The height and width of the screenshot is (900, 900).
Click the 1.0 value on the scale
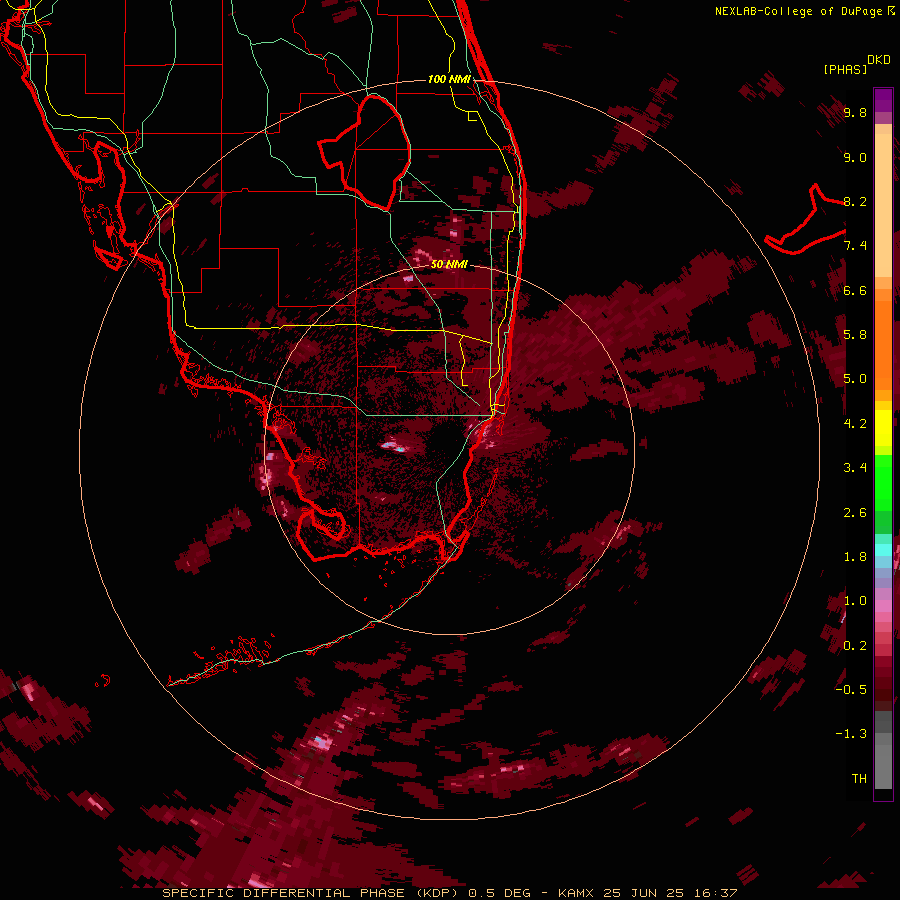pos(855,601)
